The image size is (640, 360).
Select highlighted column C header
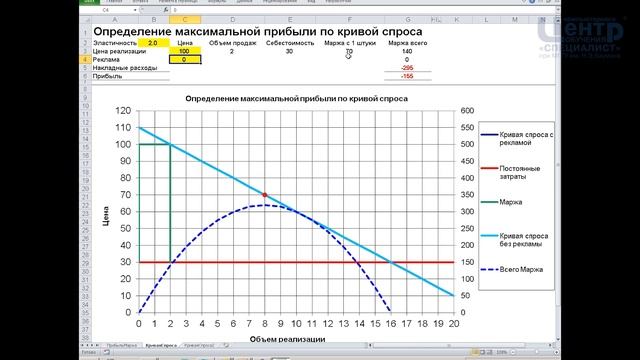[184, 20]
